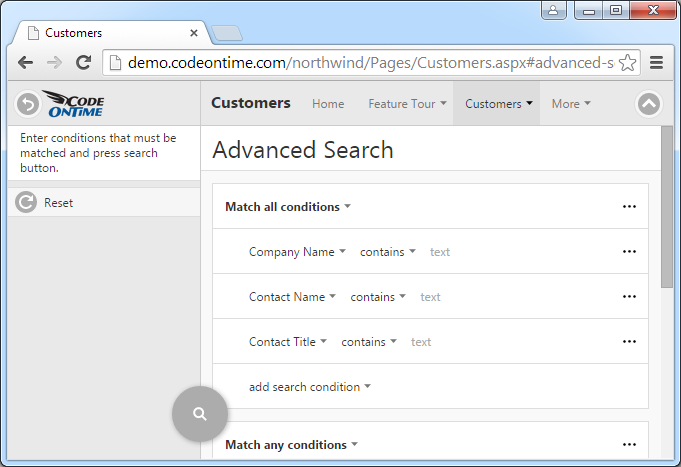This screenshot has width=681, height=467.
Task: Open more options for Contact Title row
Action: tap(629, 342)
